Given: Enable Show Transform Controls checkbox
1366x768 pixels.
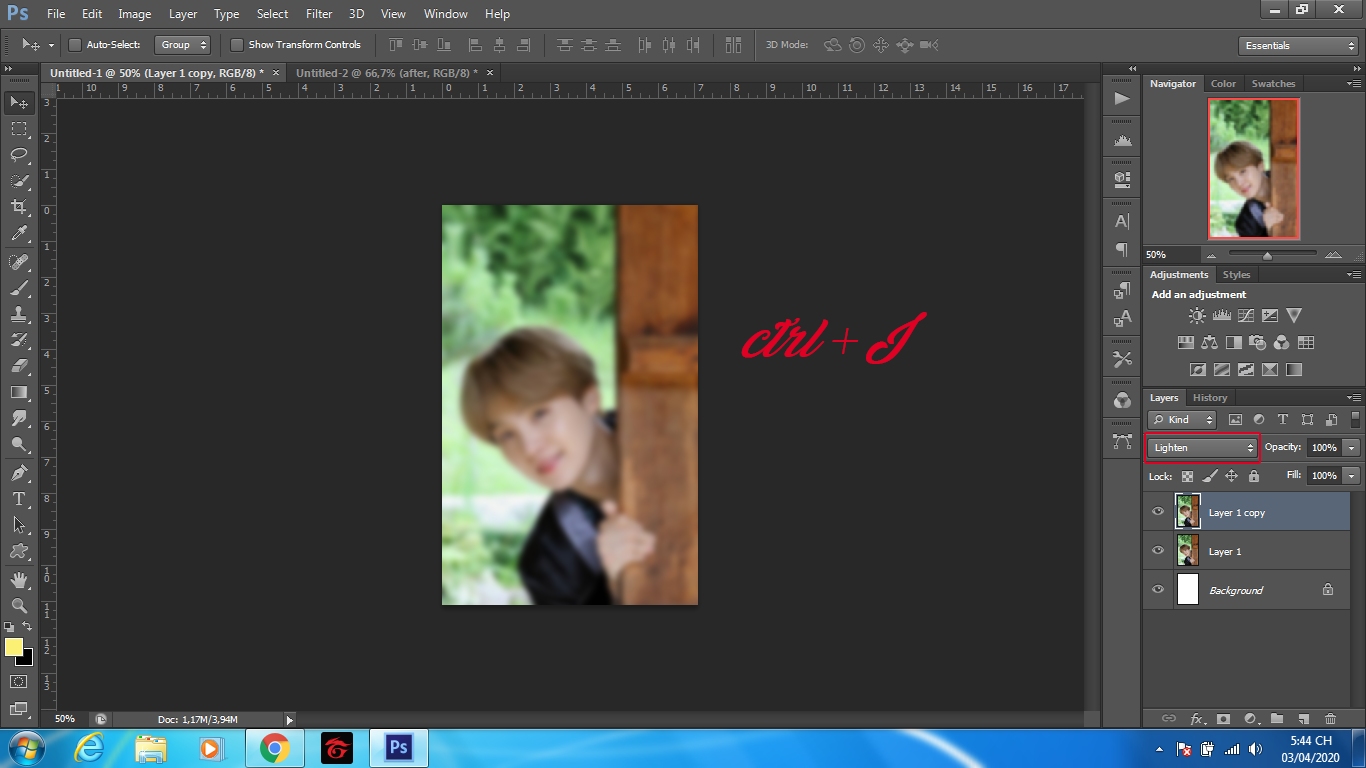Looking at the screenshot, I should tap(237, 45).
